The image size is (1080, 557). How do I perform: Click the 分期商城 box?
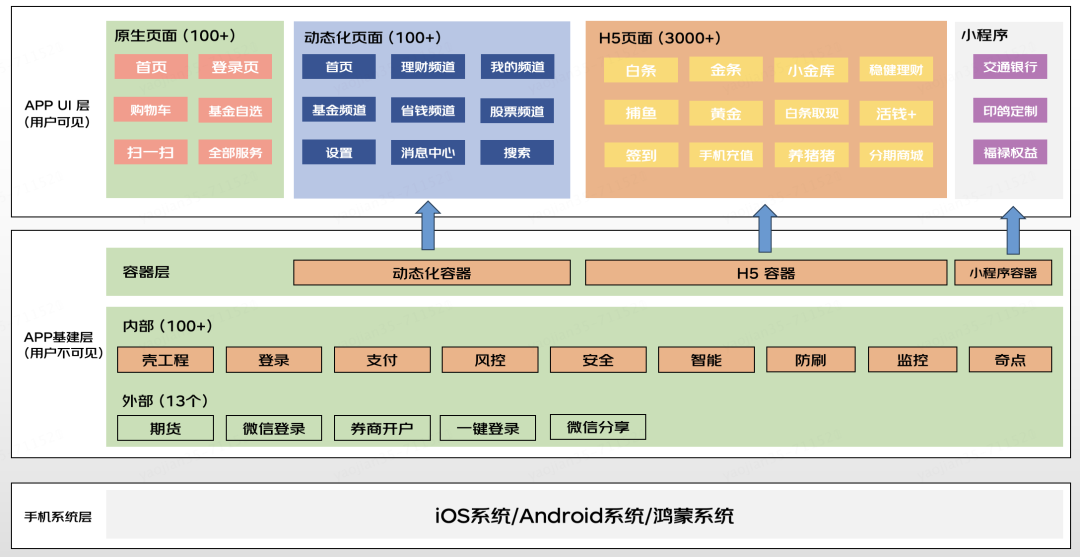click(896, 155)
